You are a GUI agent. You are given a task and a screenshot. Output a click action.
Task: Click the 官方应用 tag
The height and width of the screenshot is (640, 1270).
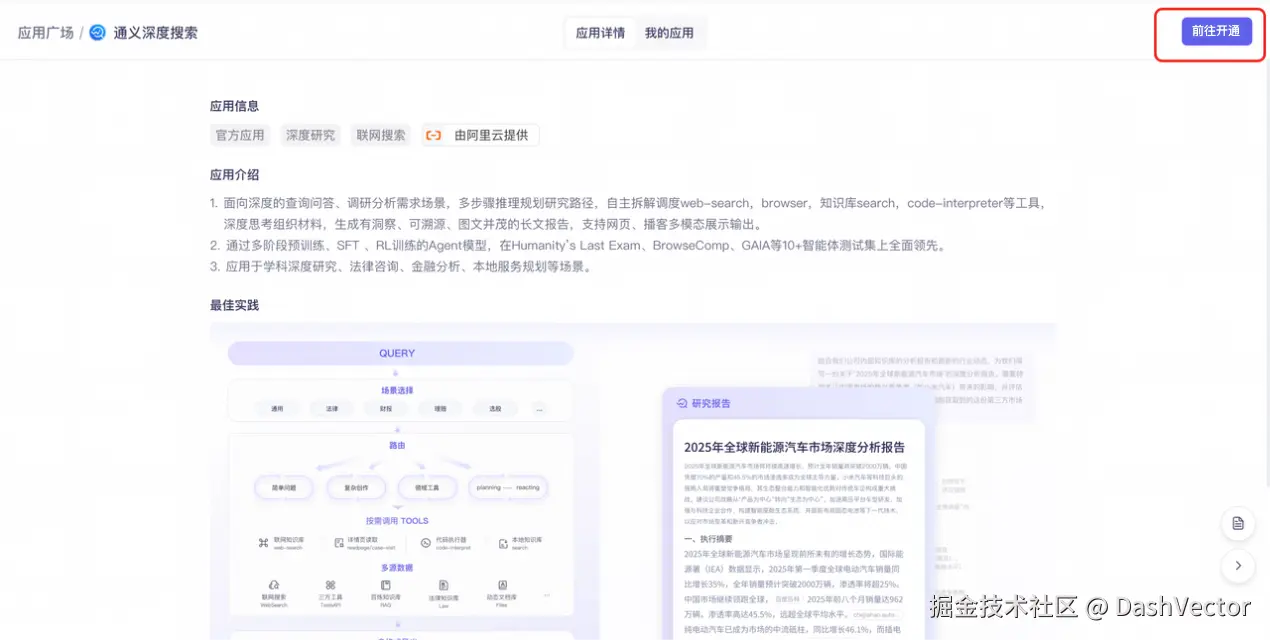(240, 135)
